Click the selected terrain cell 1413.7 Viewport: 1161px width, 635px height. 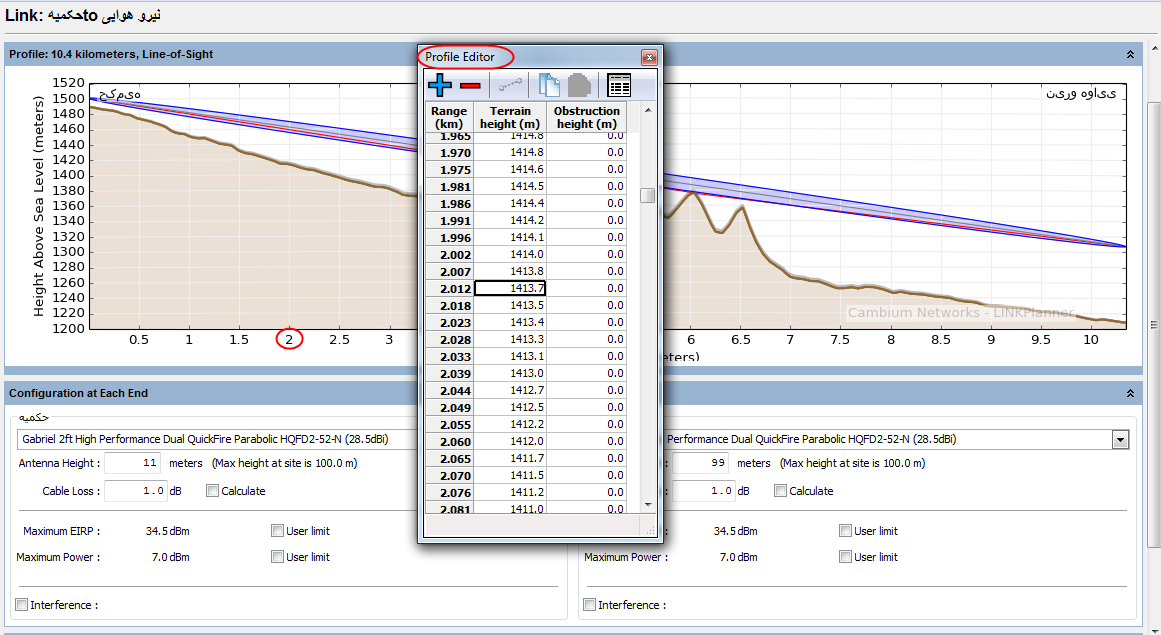(509, 288)
